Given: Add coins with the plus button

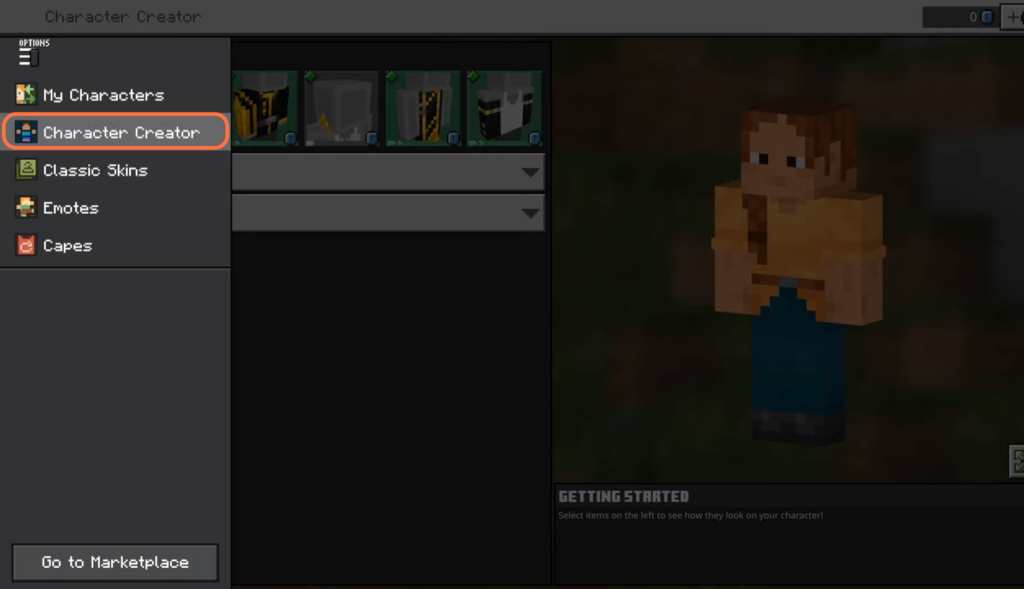Looking at the screenshot, I should 1014,17.
